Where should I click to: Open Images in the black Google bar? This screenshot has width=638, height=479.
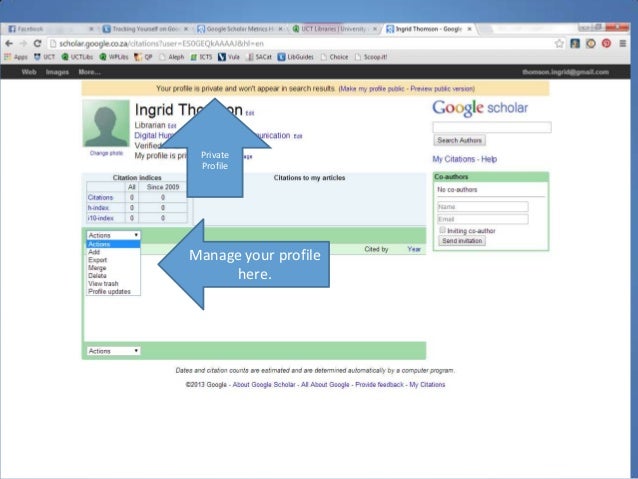click(x=57, y=72)
